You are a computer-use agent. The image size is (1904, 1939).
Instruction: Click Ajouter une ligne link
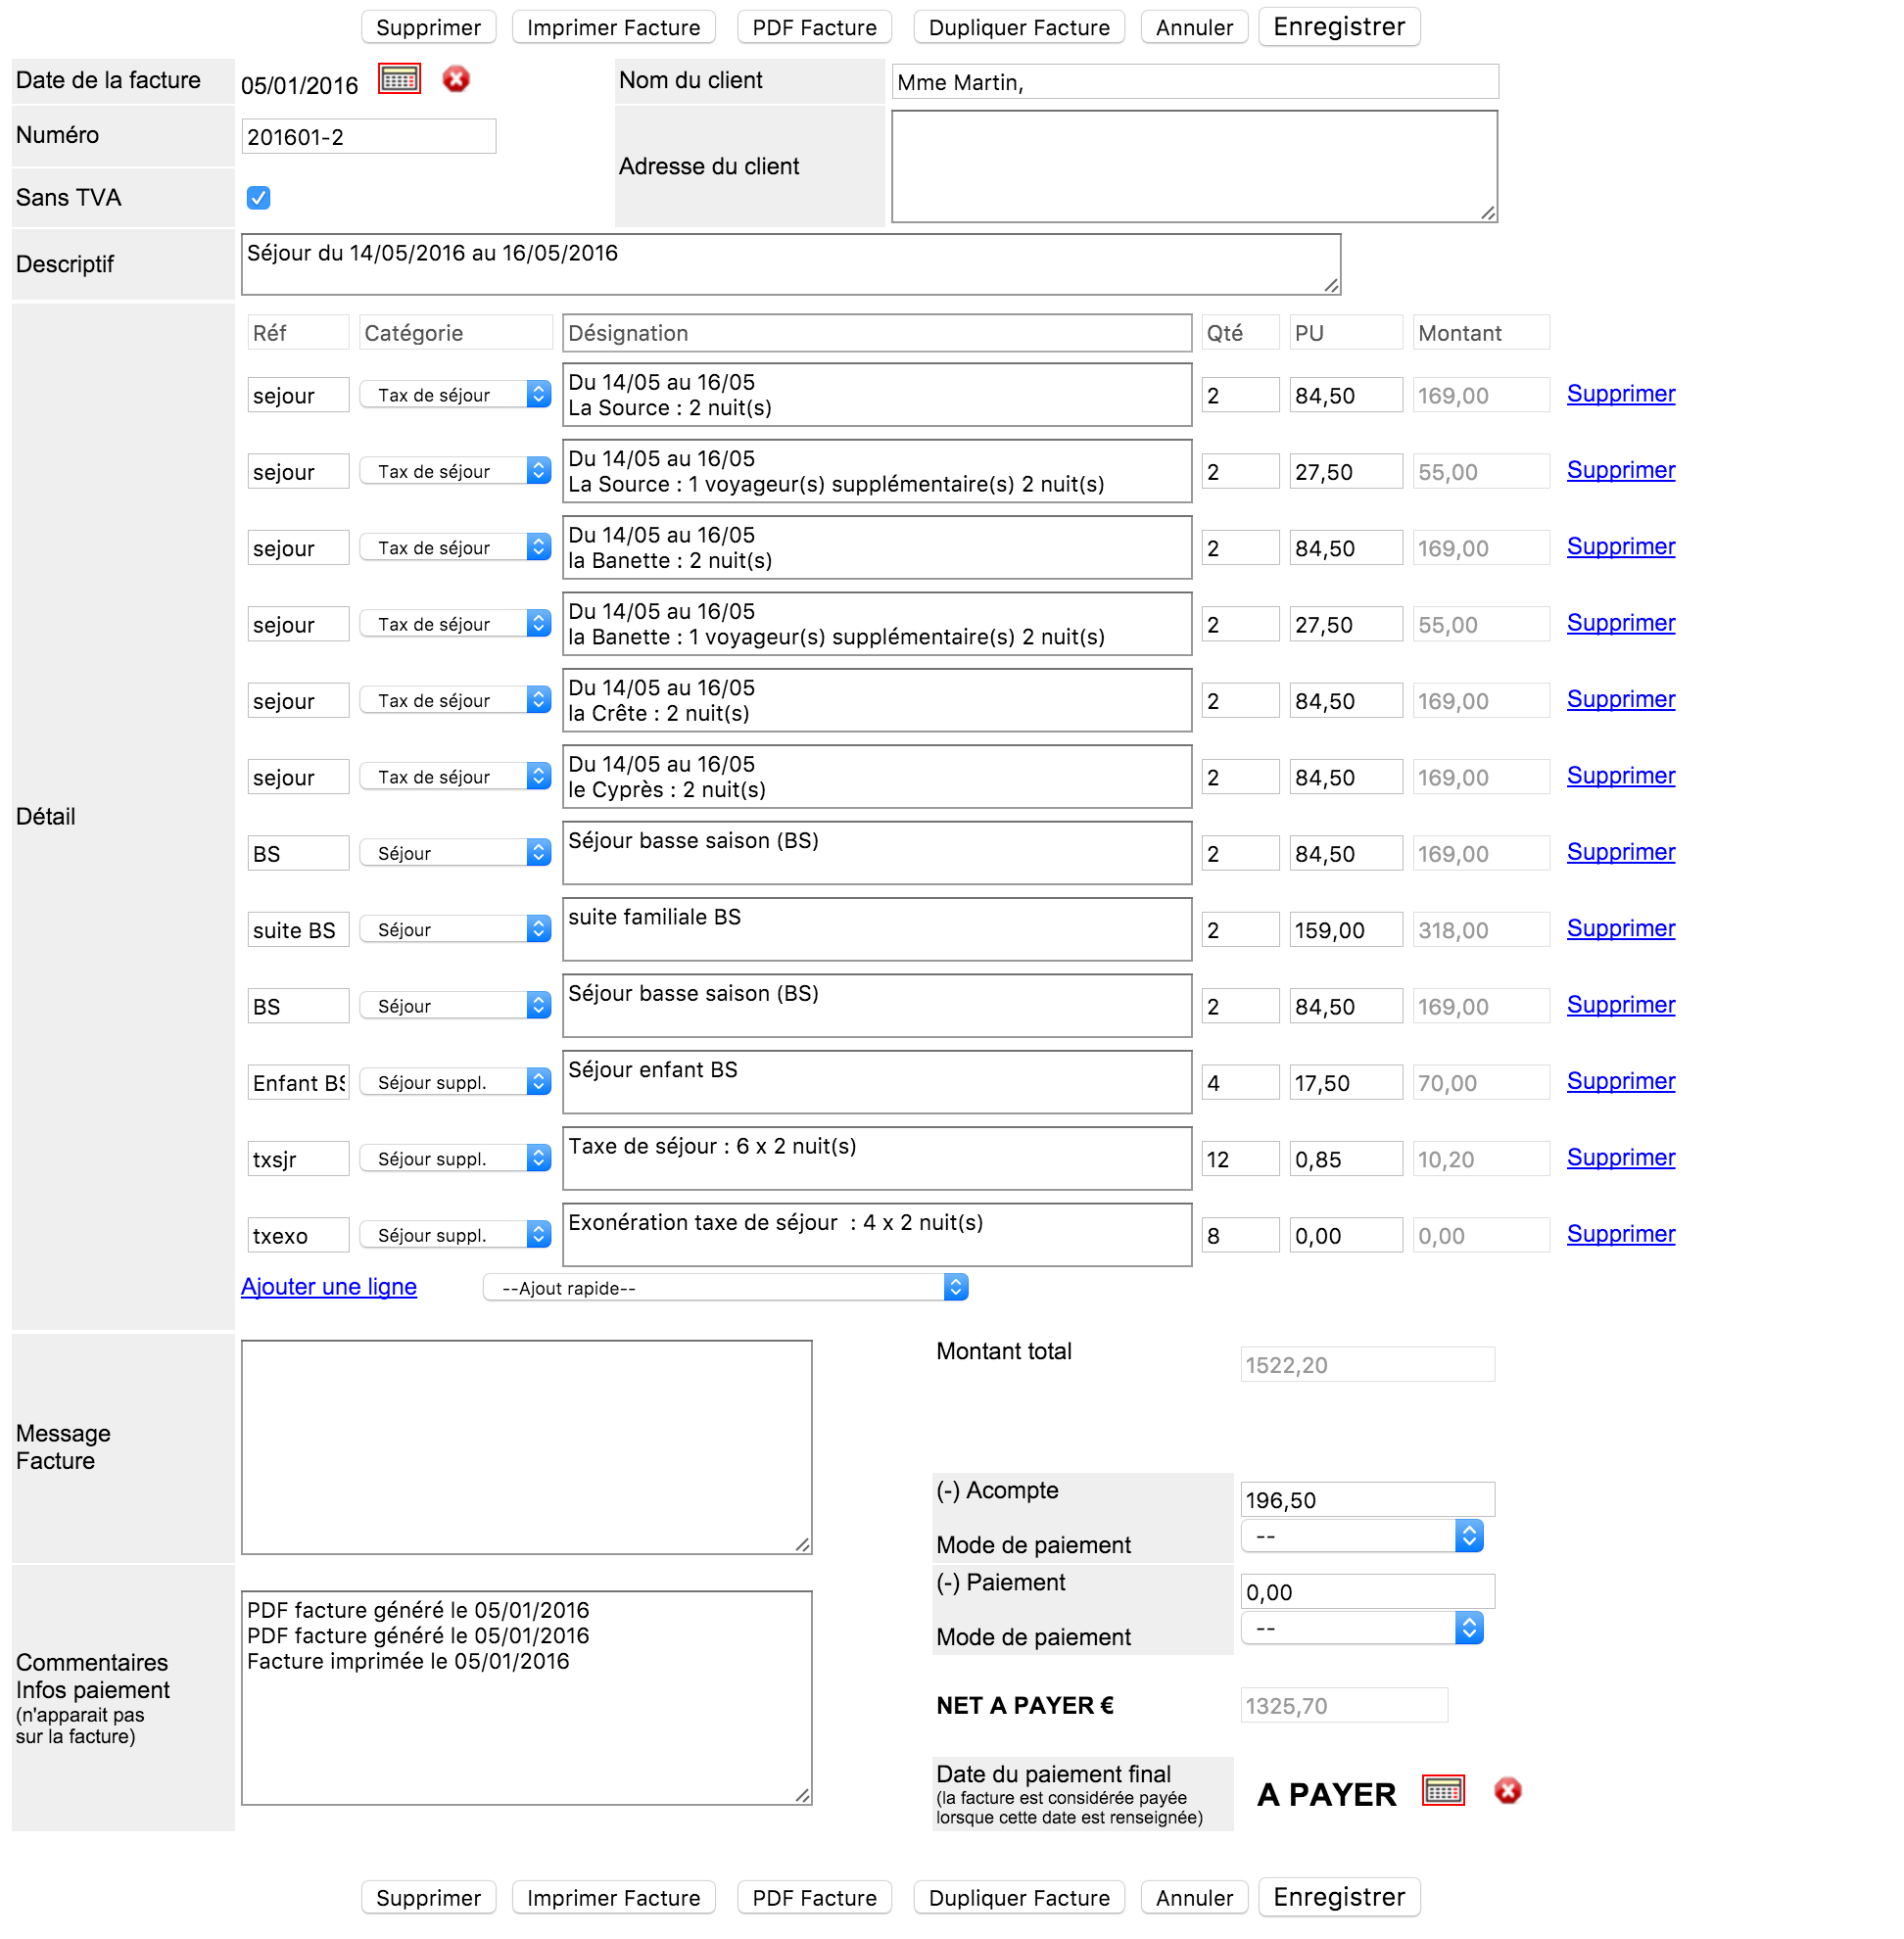click(x=329, y=1287)
